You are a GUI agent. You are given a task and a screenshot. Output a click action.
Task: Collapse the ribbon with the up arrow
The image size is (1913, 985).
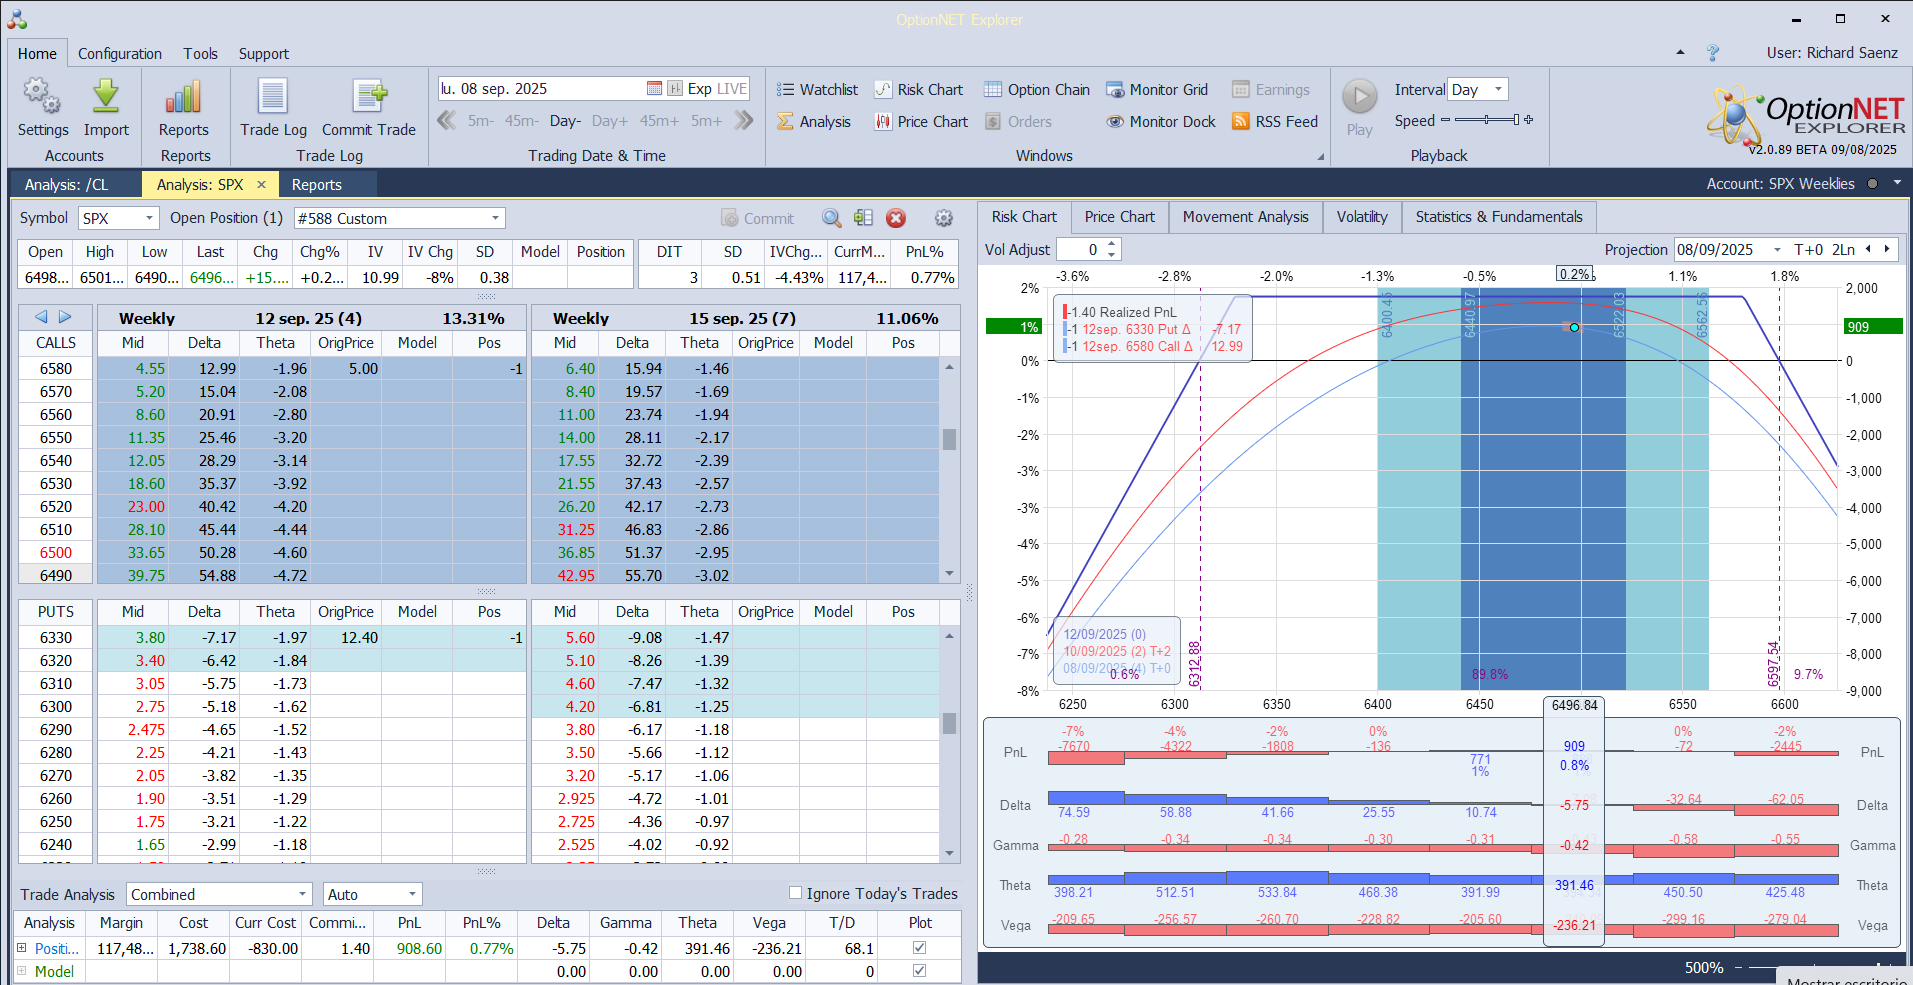tap(1680, 52)
